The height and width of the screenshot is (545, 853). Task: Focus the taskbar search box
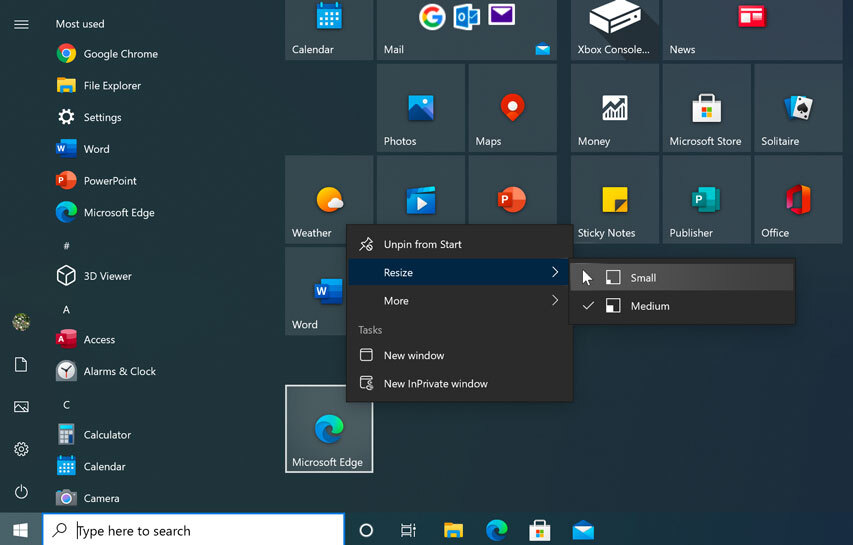point(194,530)
